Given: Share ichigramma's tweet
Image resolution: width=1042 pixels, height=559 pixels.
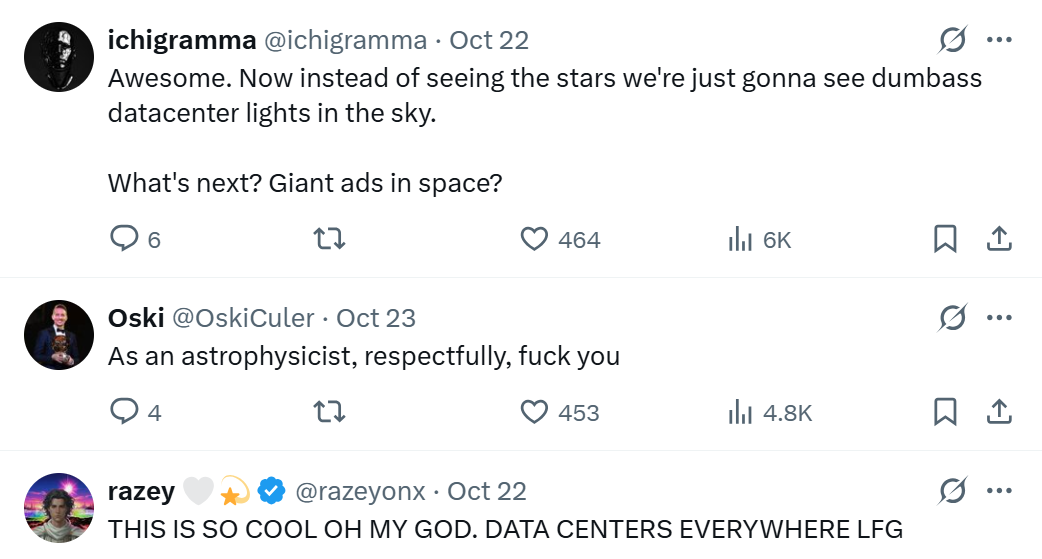Looking at the screenshot, I should (999, 239).
